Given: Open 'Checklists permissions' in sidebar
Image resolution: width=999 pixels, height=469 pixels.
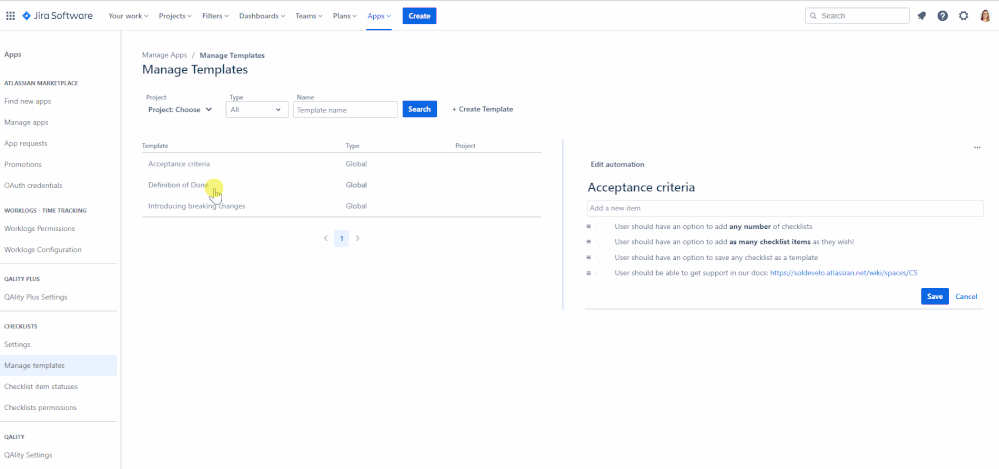Looking at the screenshot, I should click(40, 407).
